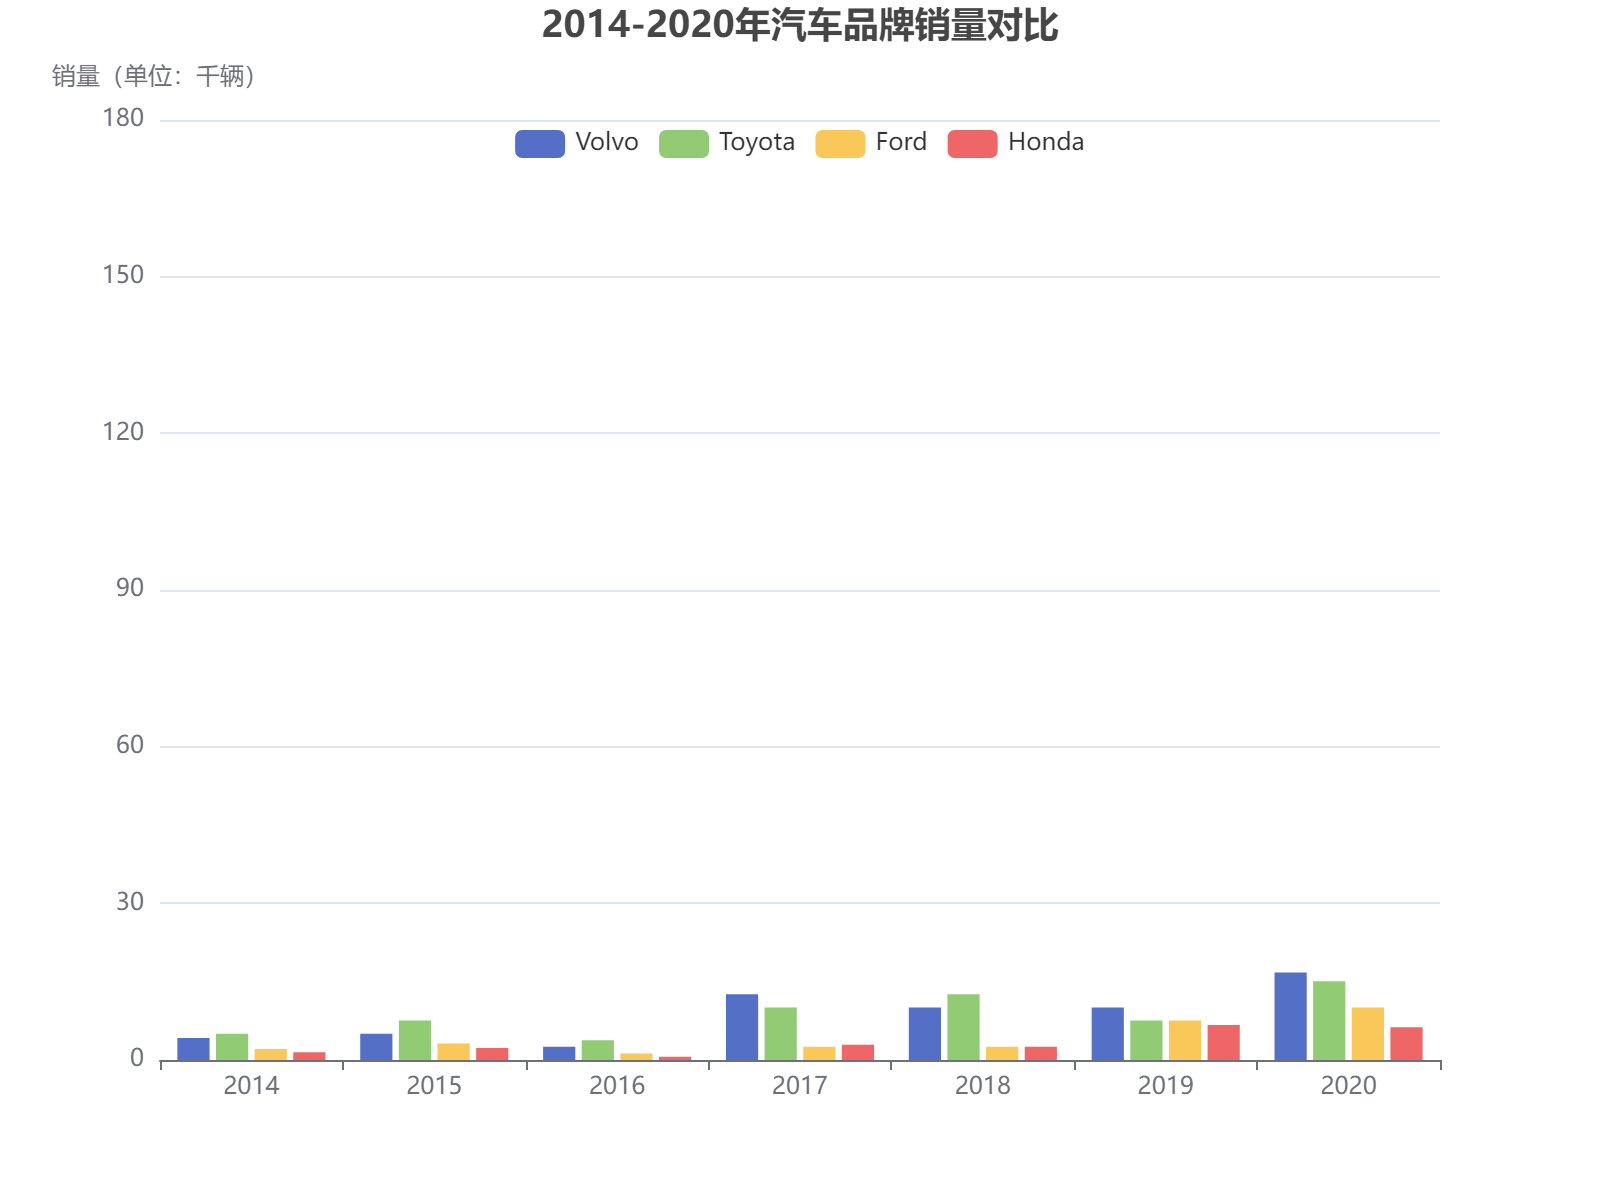Select the green Toyota bar for 2017
The height and width of the screenshot is (1200, 1600).
[x=781, y=1034]
